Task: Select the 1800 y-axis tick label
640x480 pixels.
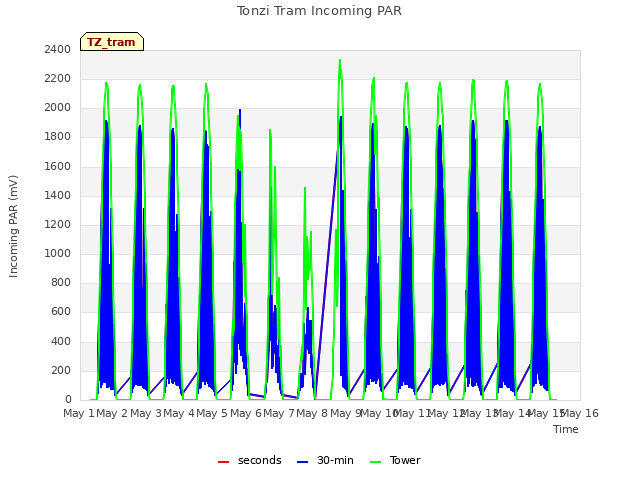Action: (58, 137)
